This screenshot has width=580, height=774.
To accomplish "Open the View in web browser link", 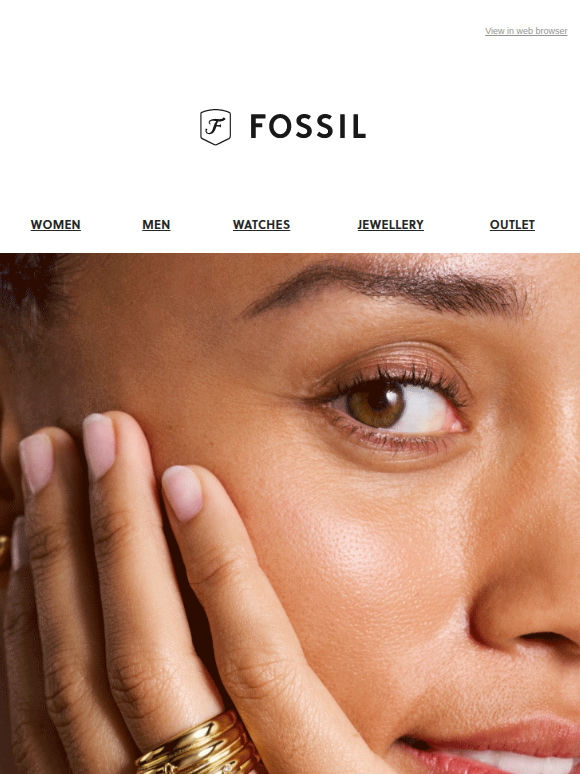I will point(526,31).
